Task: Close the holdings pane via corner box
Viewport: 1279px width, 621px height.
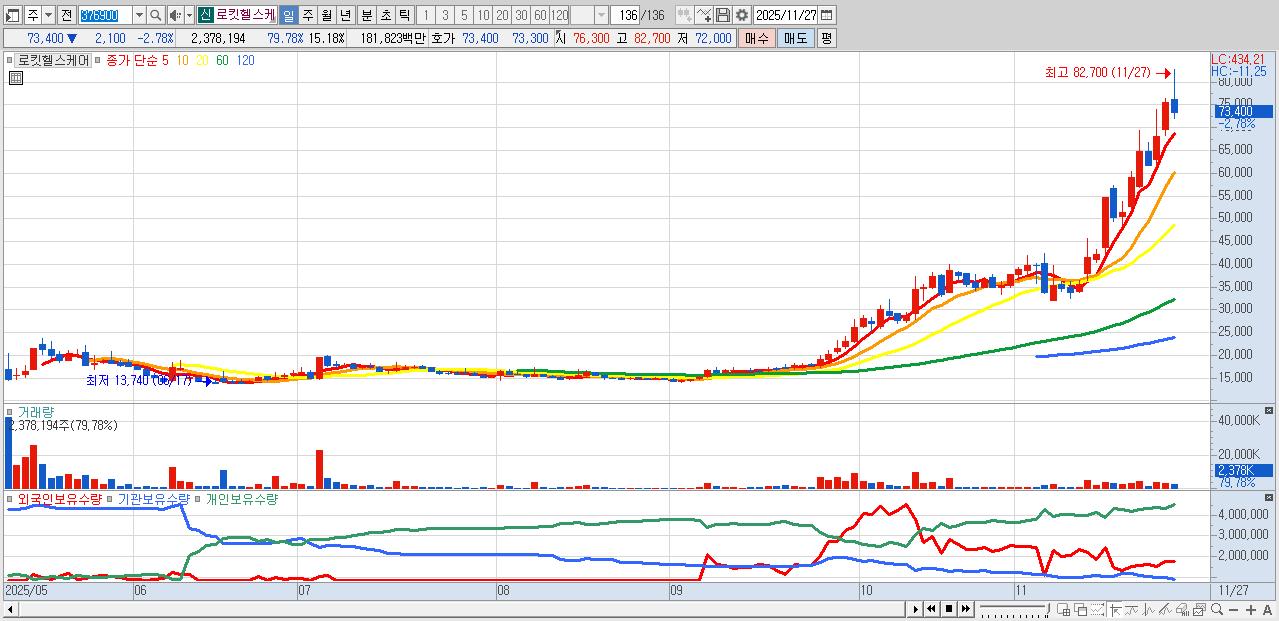Action: (1270, 497)
